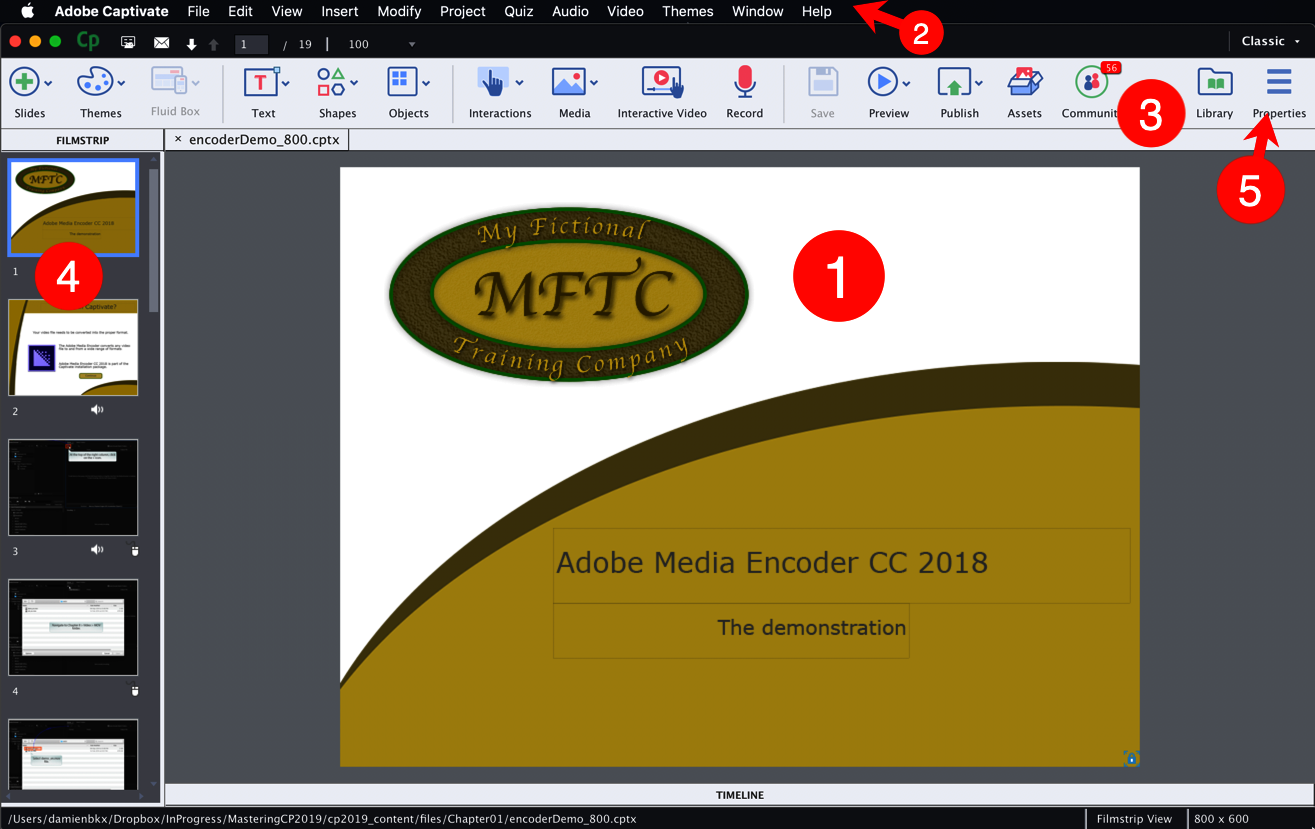Open the Classic workspace dropdown
The image size is (1315, 829).
click(x=1271, y=41)
